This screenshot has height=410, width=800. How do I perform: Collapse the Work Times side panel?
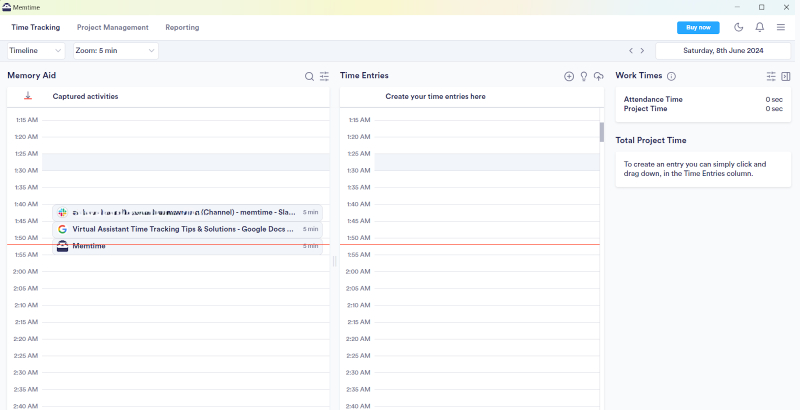click(786, 76)
